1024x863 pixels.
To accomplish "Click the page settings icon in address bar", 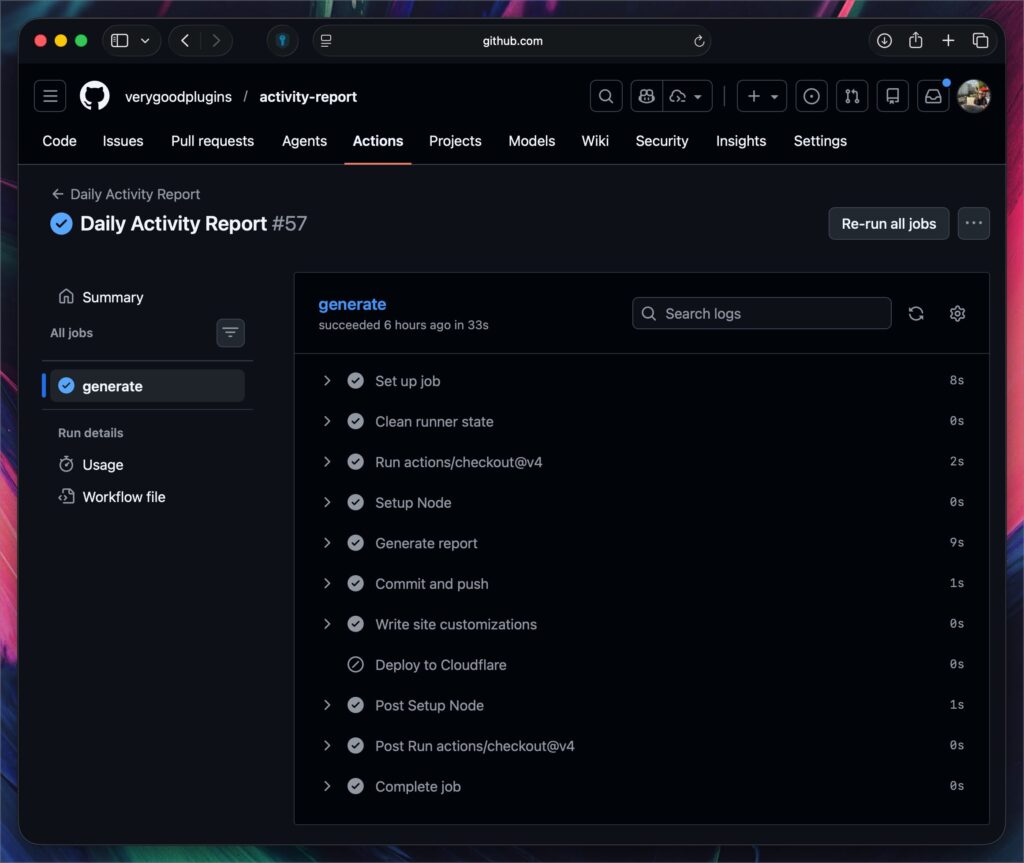I will [326, 41].
